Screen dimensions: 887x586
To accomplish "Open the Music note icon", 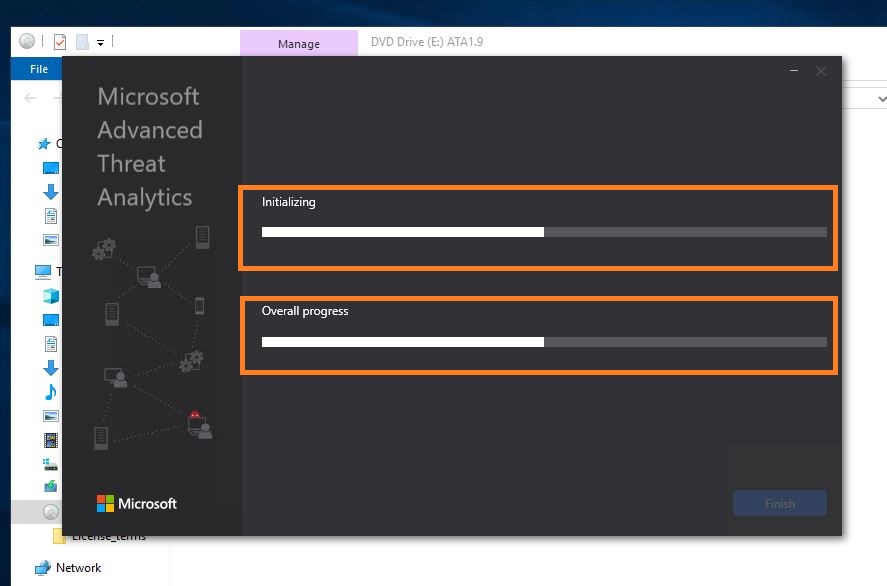I will 51,392.
